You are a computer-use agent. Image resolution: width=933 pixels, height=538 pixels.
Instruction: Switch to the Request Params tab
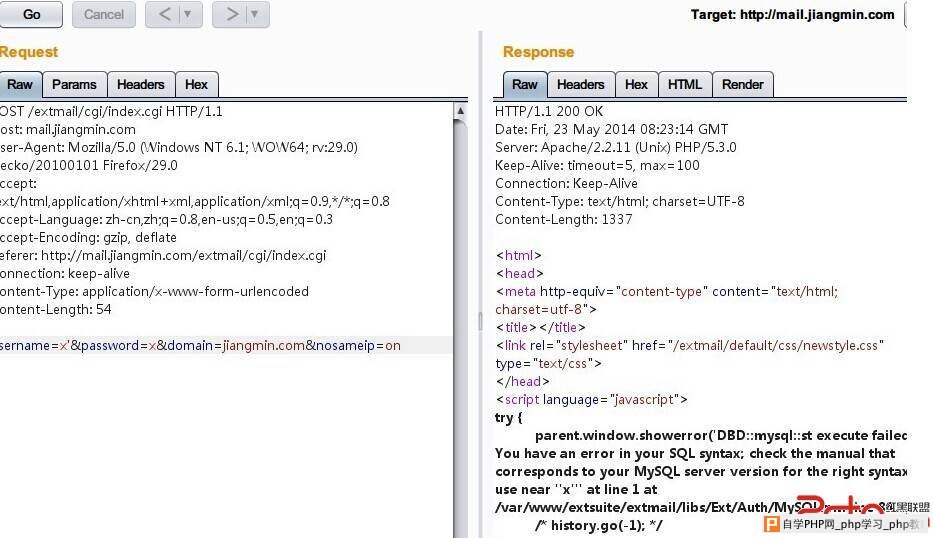point(74,85)
